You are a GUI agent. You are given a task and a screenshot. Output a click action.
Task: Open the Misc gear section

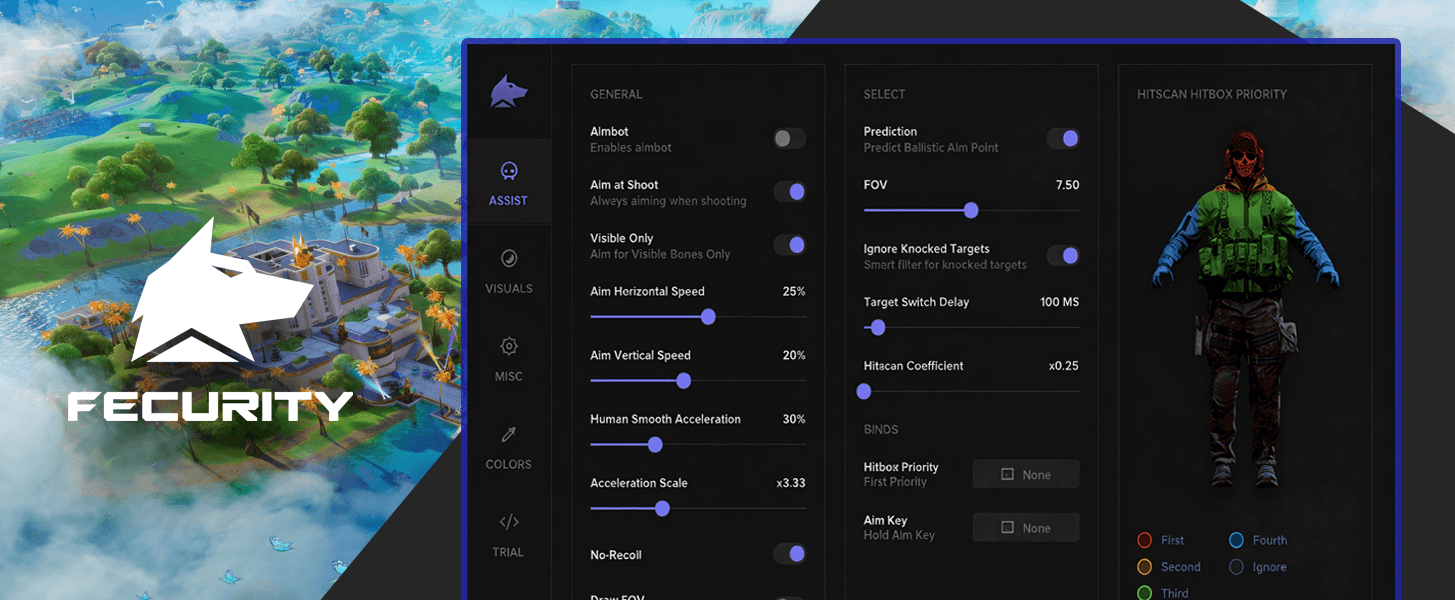[x=508, y=358]
